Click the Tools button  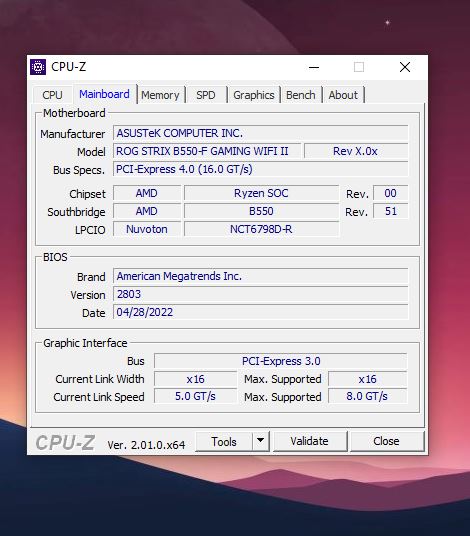(224, 442)
